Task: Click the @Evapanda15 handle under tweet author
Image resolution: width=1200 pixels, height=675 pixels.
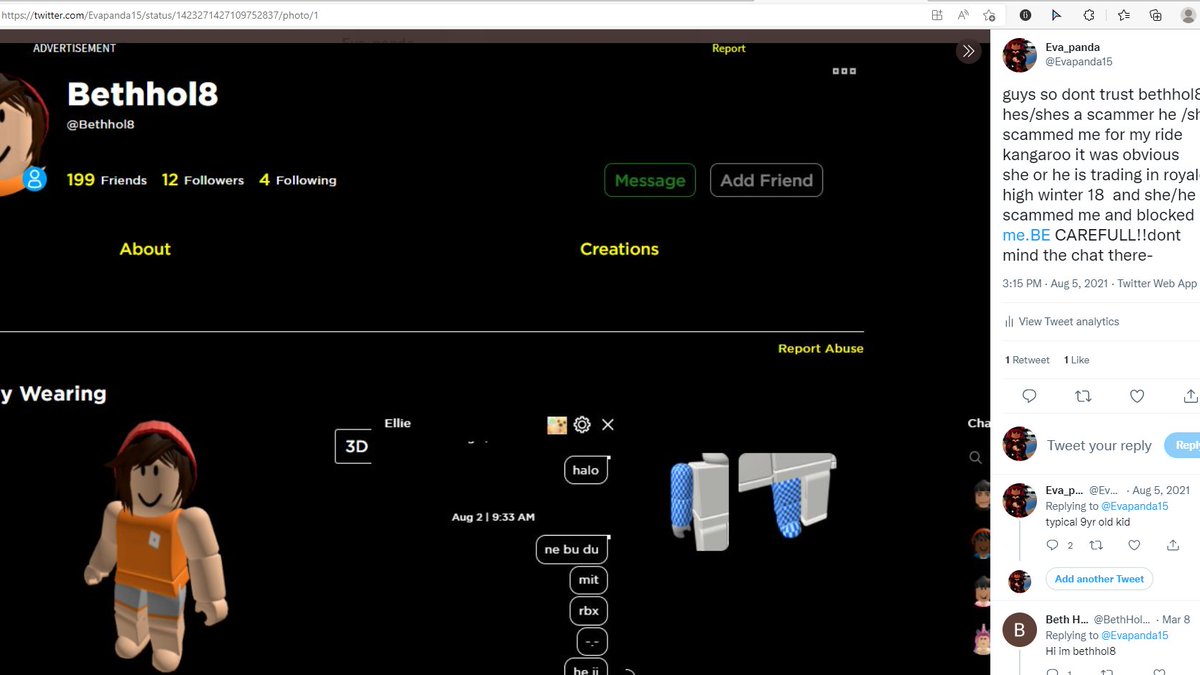Action: click(x=1079, y=62)
